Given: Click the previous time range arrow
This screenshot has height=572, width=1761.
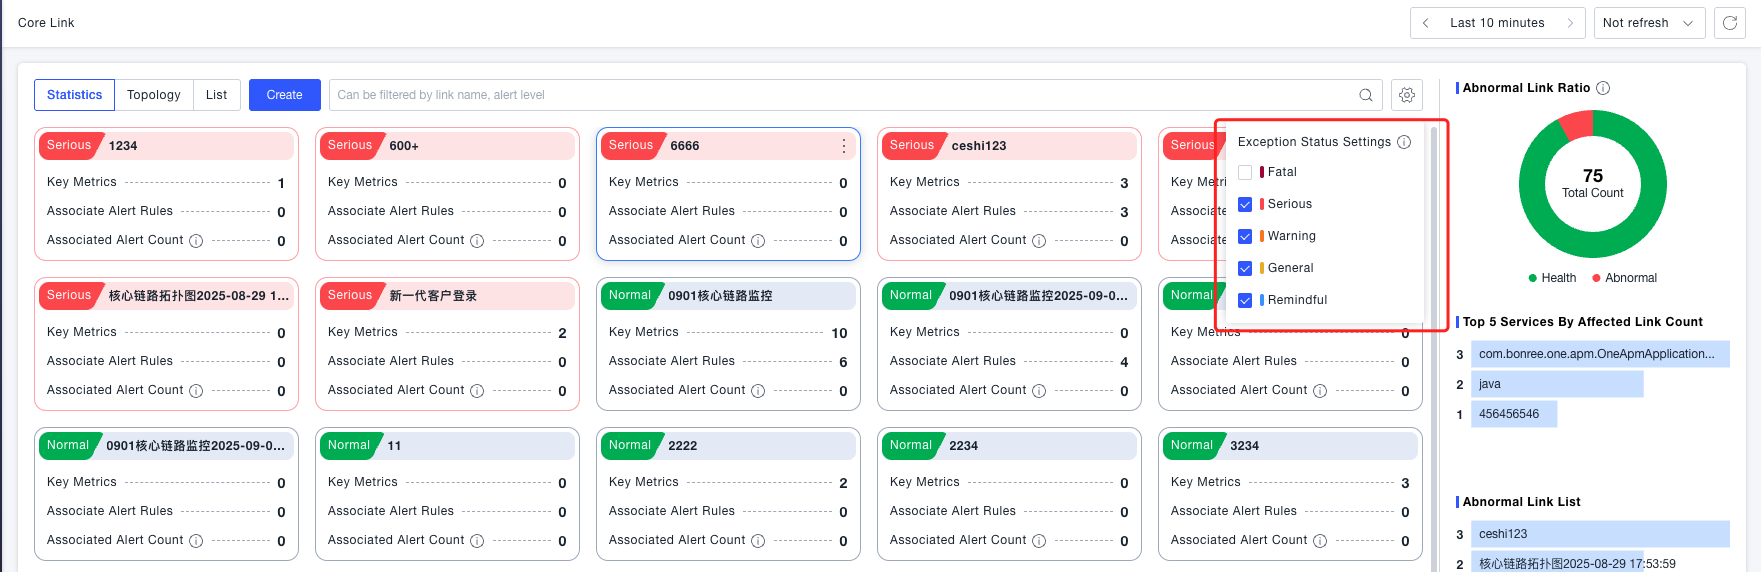Looking at the screenshot, I should point(1425,23).
